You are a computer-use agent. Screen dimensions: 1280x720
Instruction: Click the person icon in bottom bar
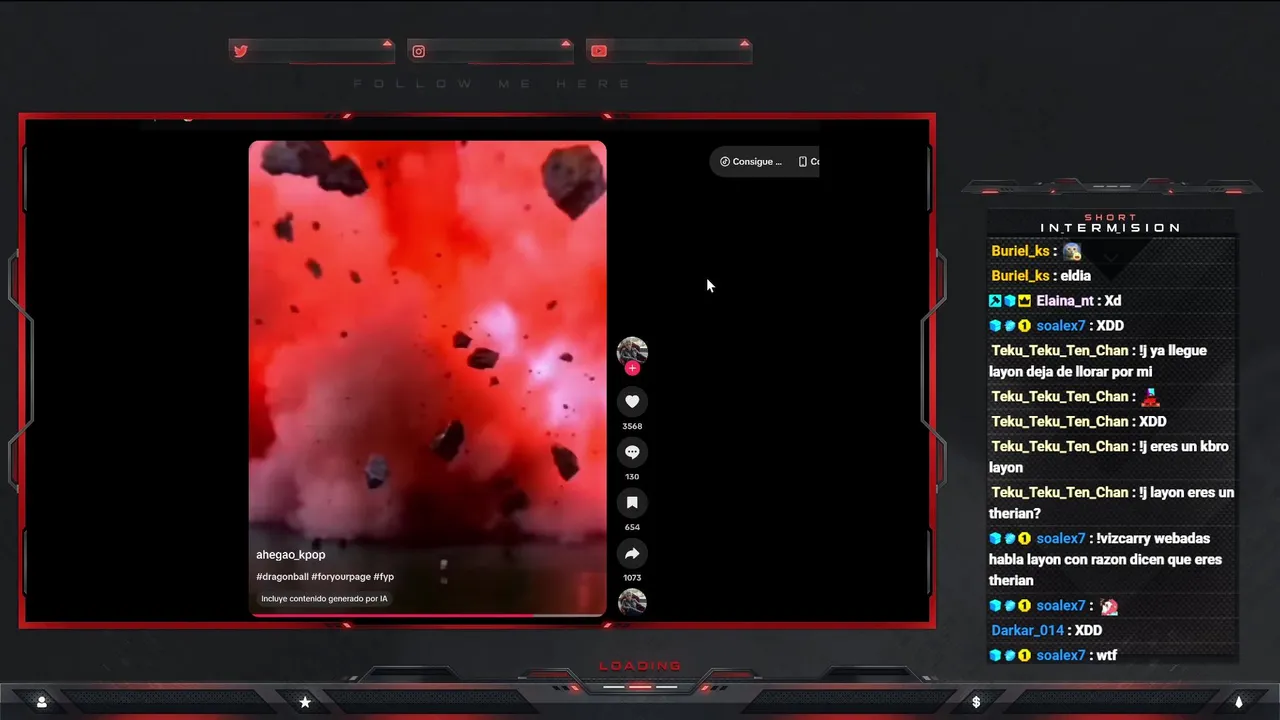42,702
